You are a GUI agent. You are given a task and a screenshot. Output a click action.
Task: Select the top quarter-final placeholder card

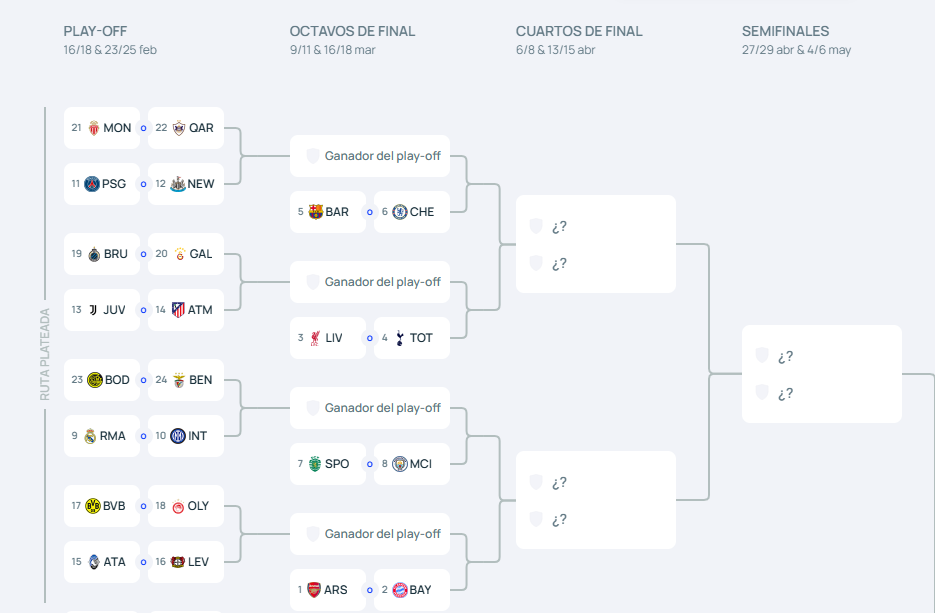click(x=596, y=244)
